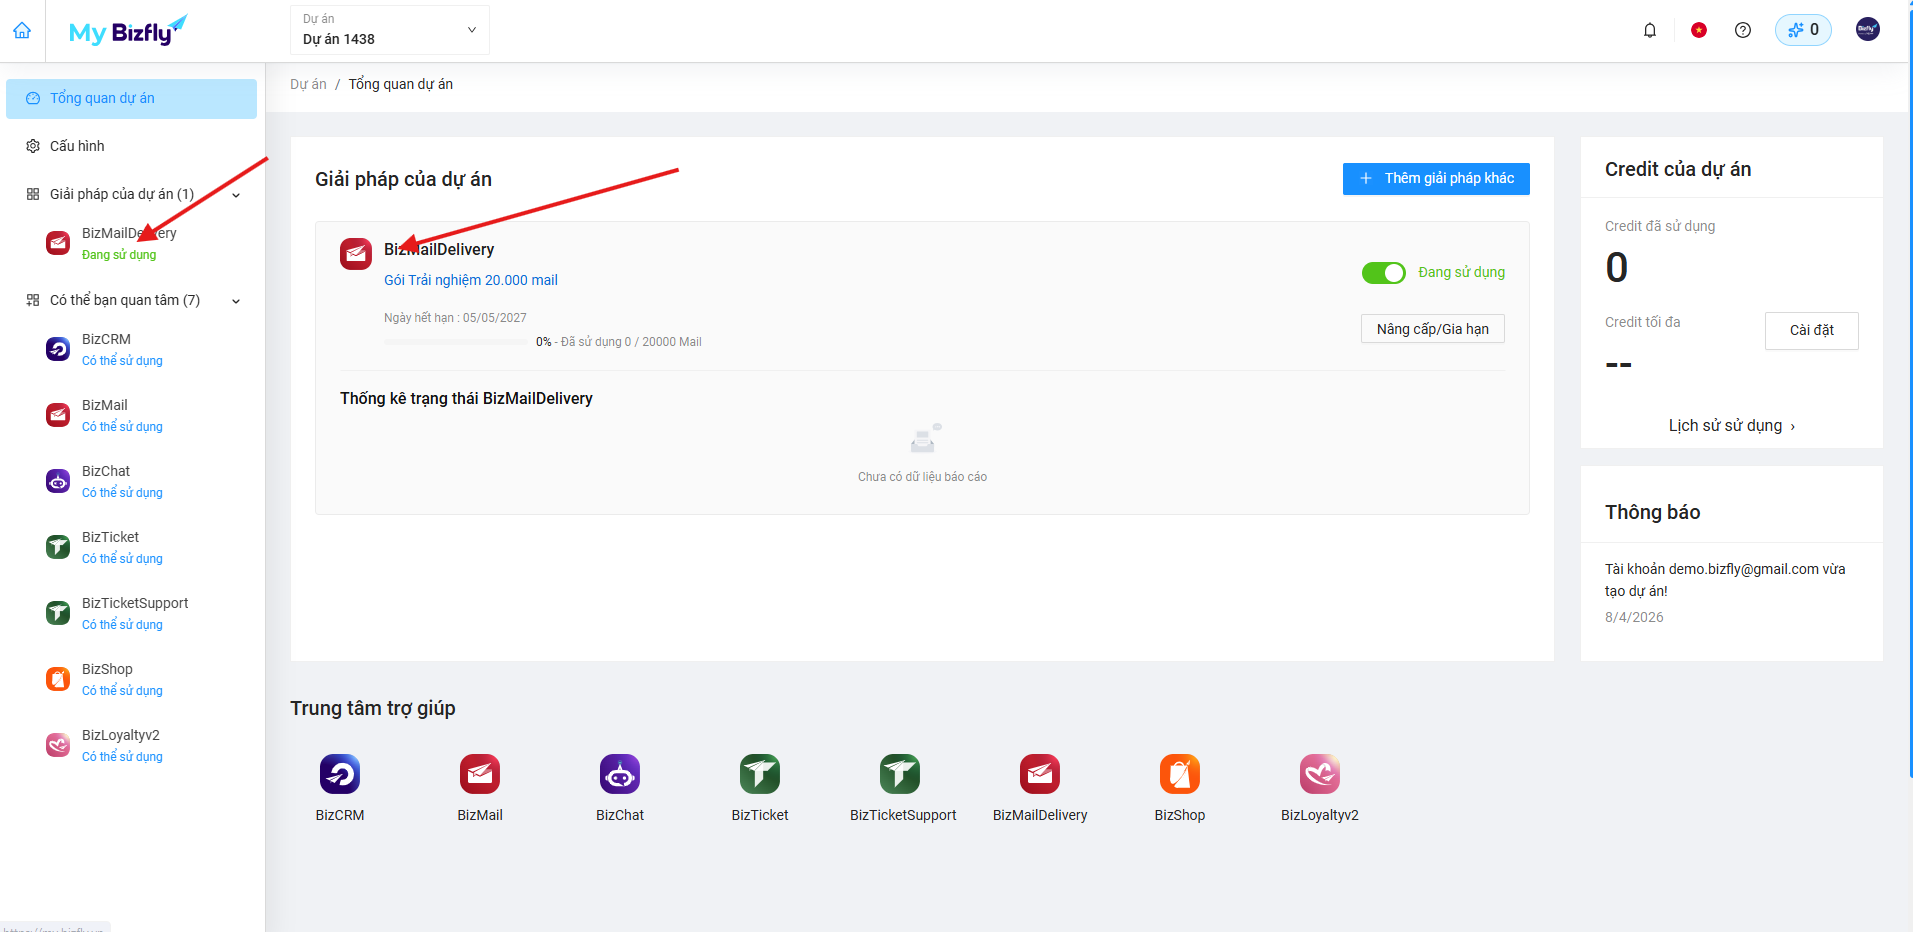Viewport: 1913px width, 932px height.
Task: Click Nâng cấp/Gia hạn button
Action: (1433, 329)
